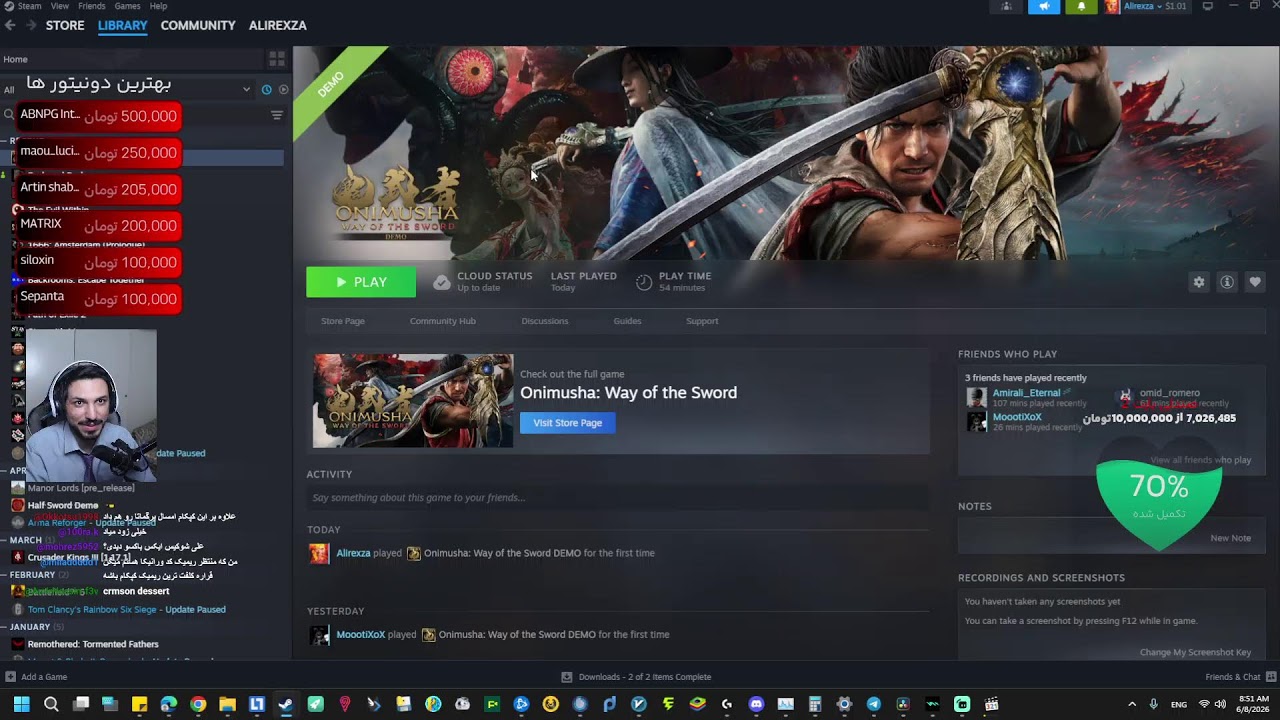Open the Games menu
This screenshot has height=720, width=1280.
click(128, 6)
